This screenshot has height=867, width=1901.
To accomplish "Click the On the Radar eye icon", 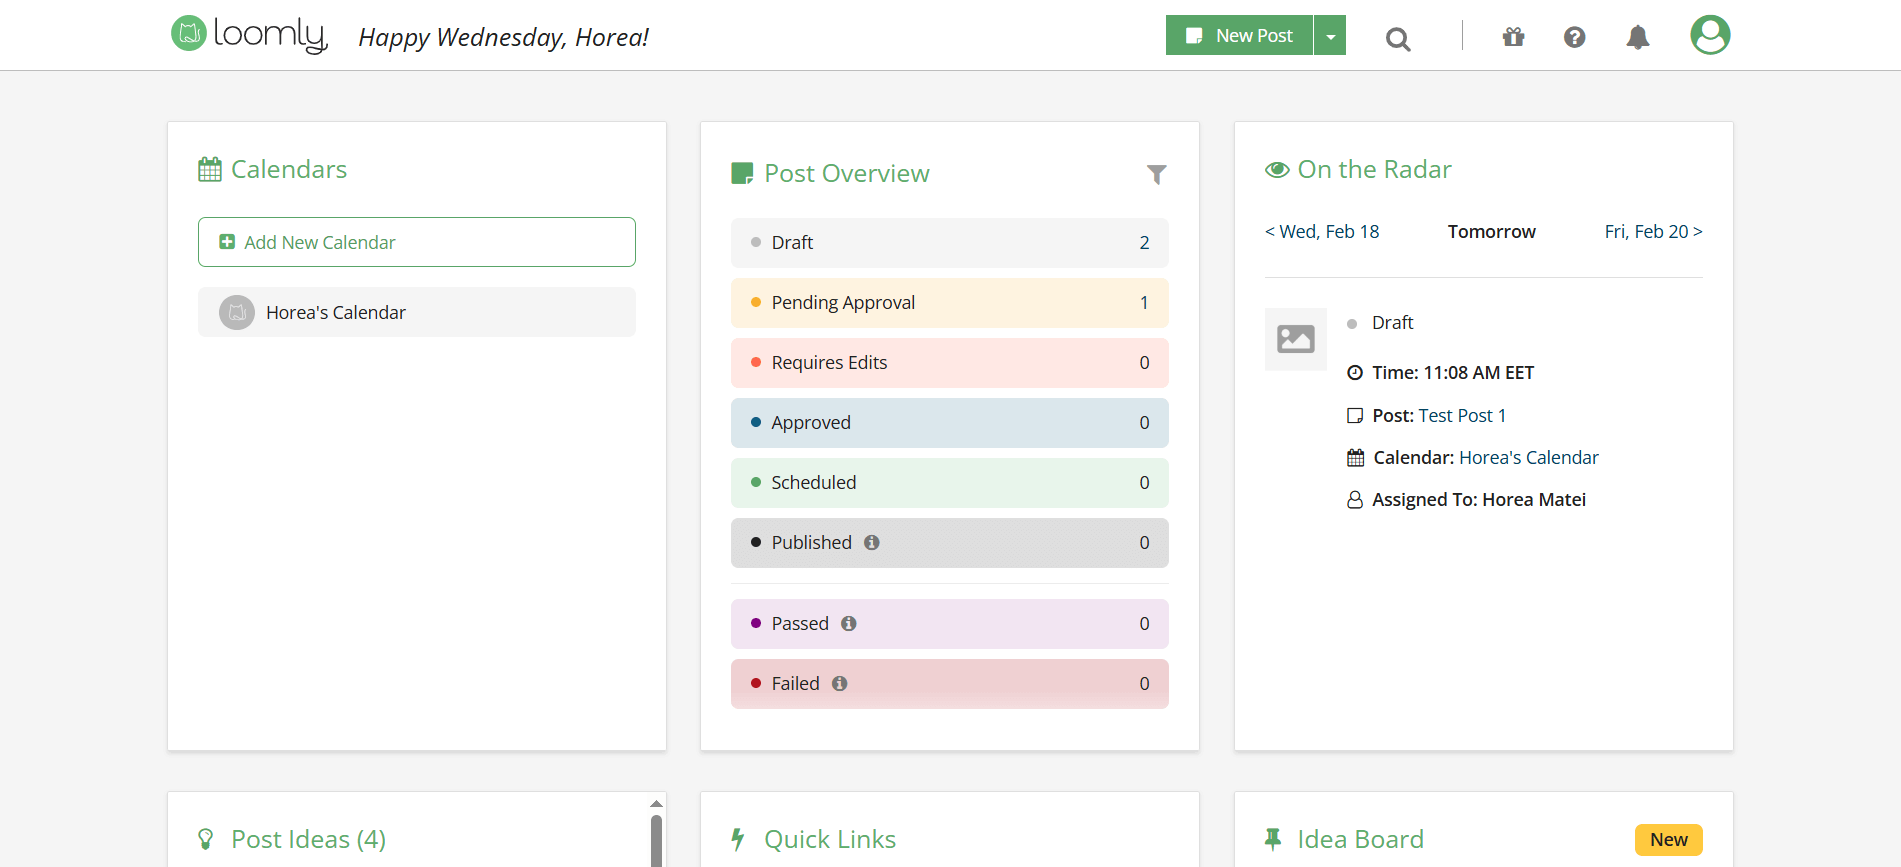I will 1277,170.
